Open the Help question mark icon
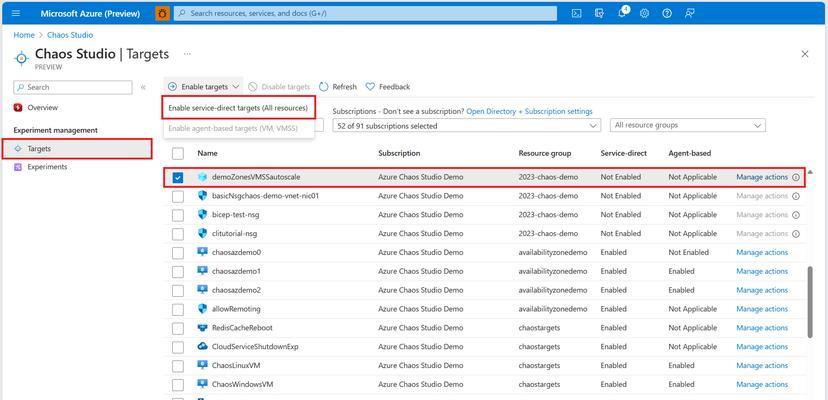The width and height of the screenshot is (828, 400). pyautogui.click(x=667, y=14)
